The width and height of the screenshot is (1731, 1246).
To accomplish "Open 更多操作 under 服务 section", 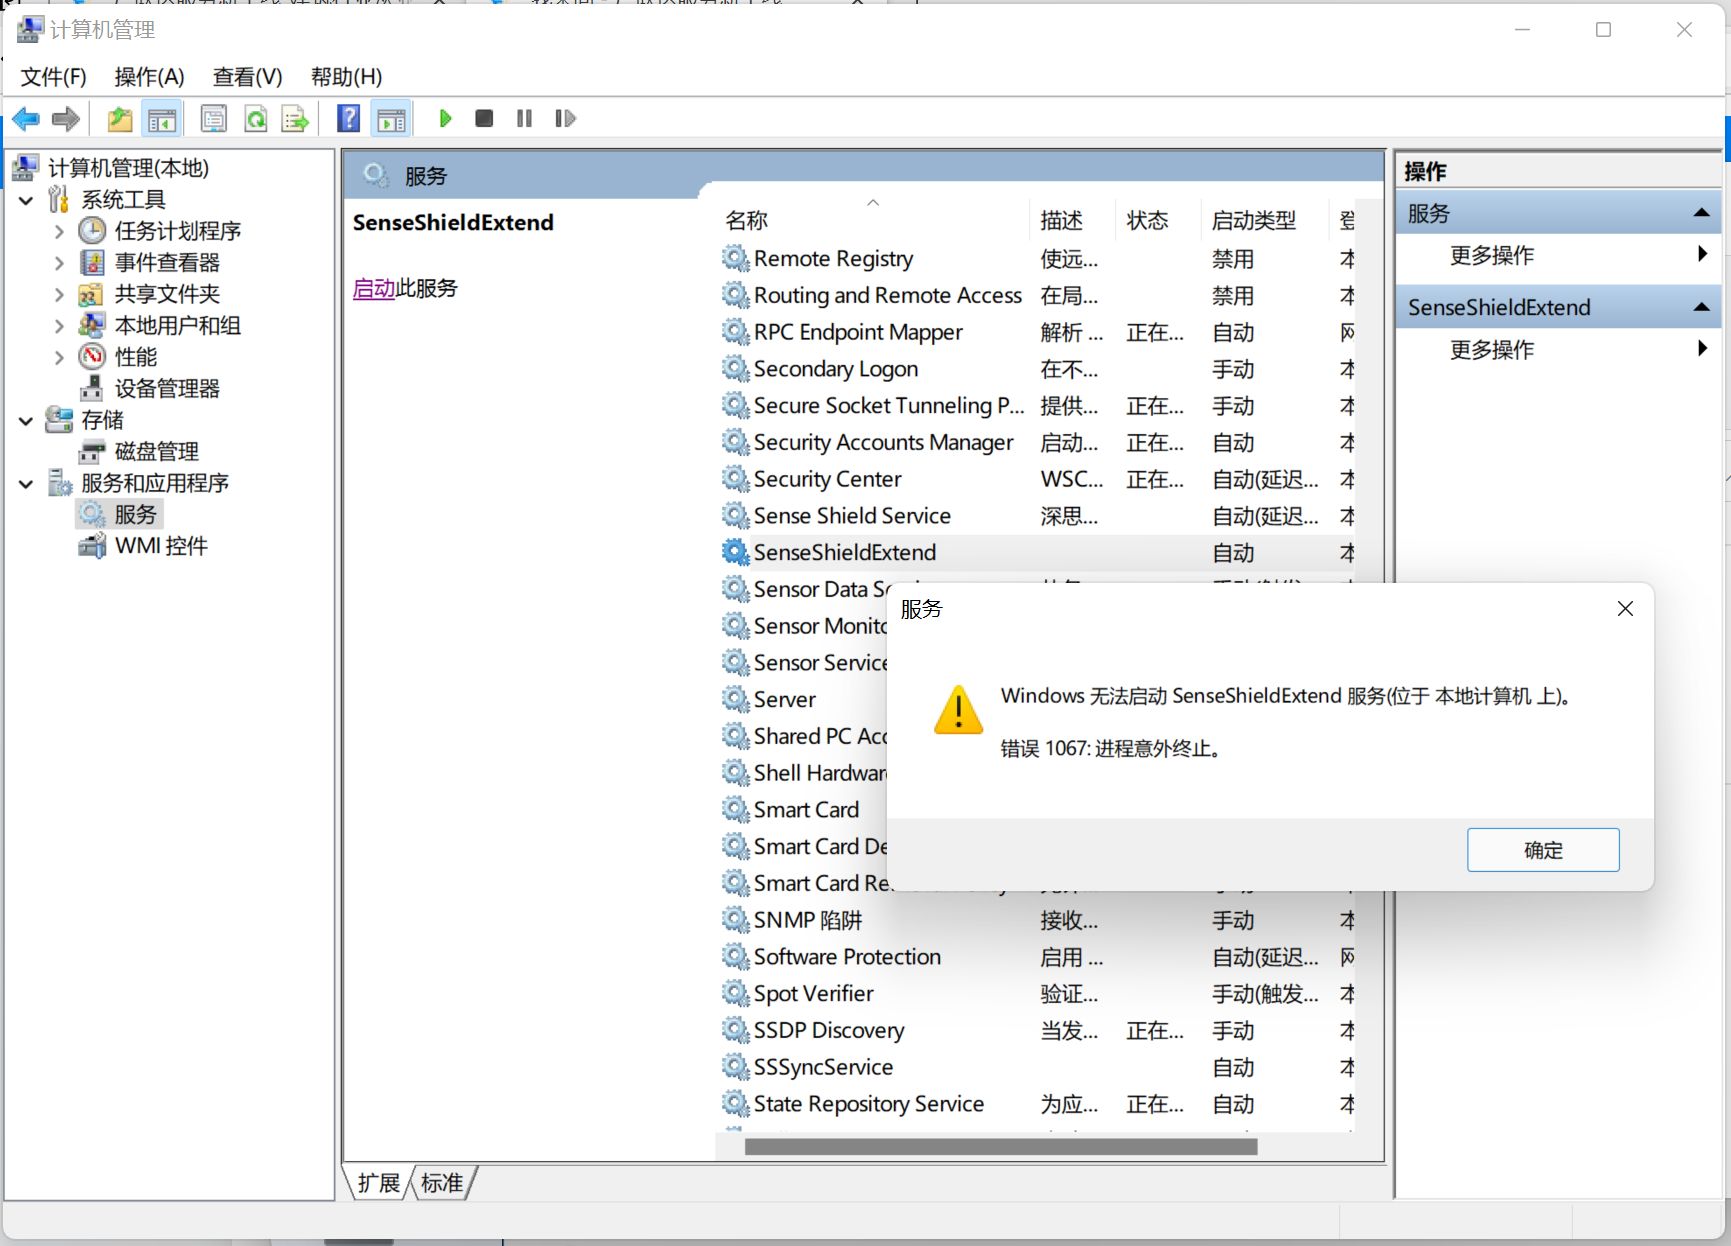I will [1557, 255].
